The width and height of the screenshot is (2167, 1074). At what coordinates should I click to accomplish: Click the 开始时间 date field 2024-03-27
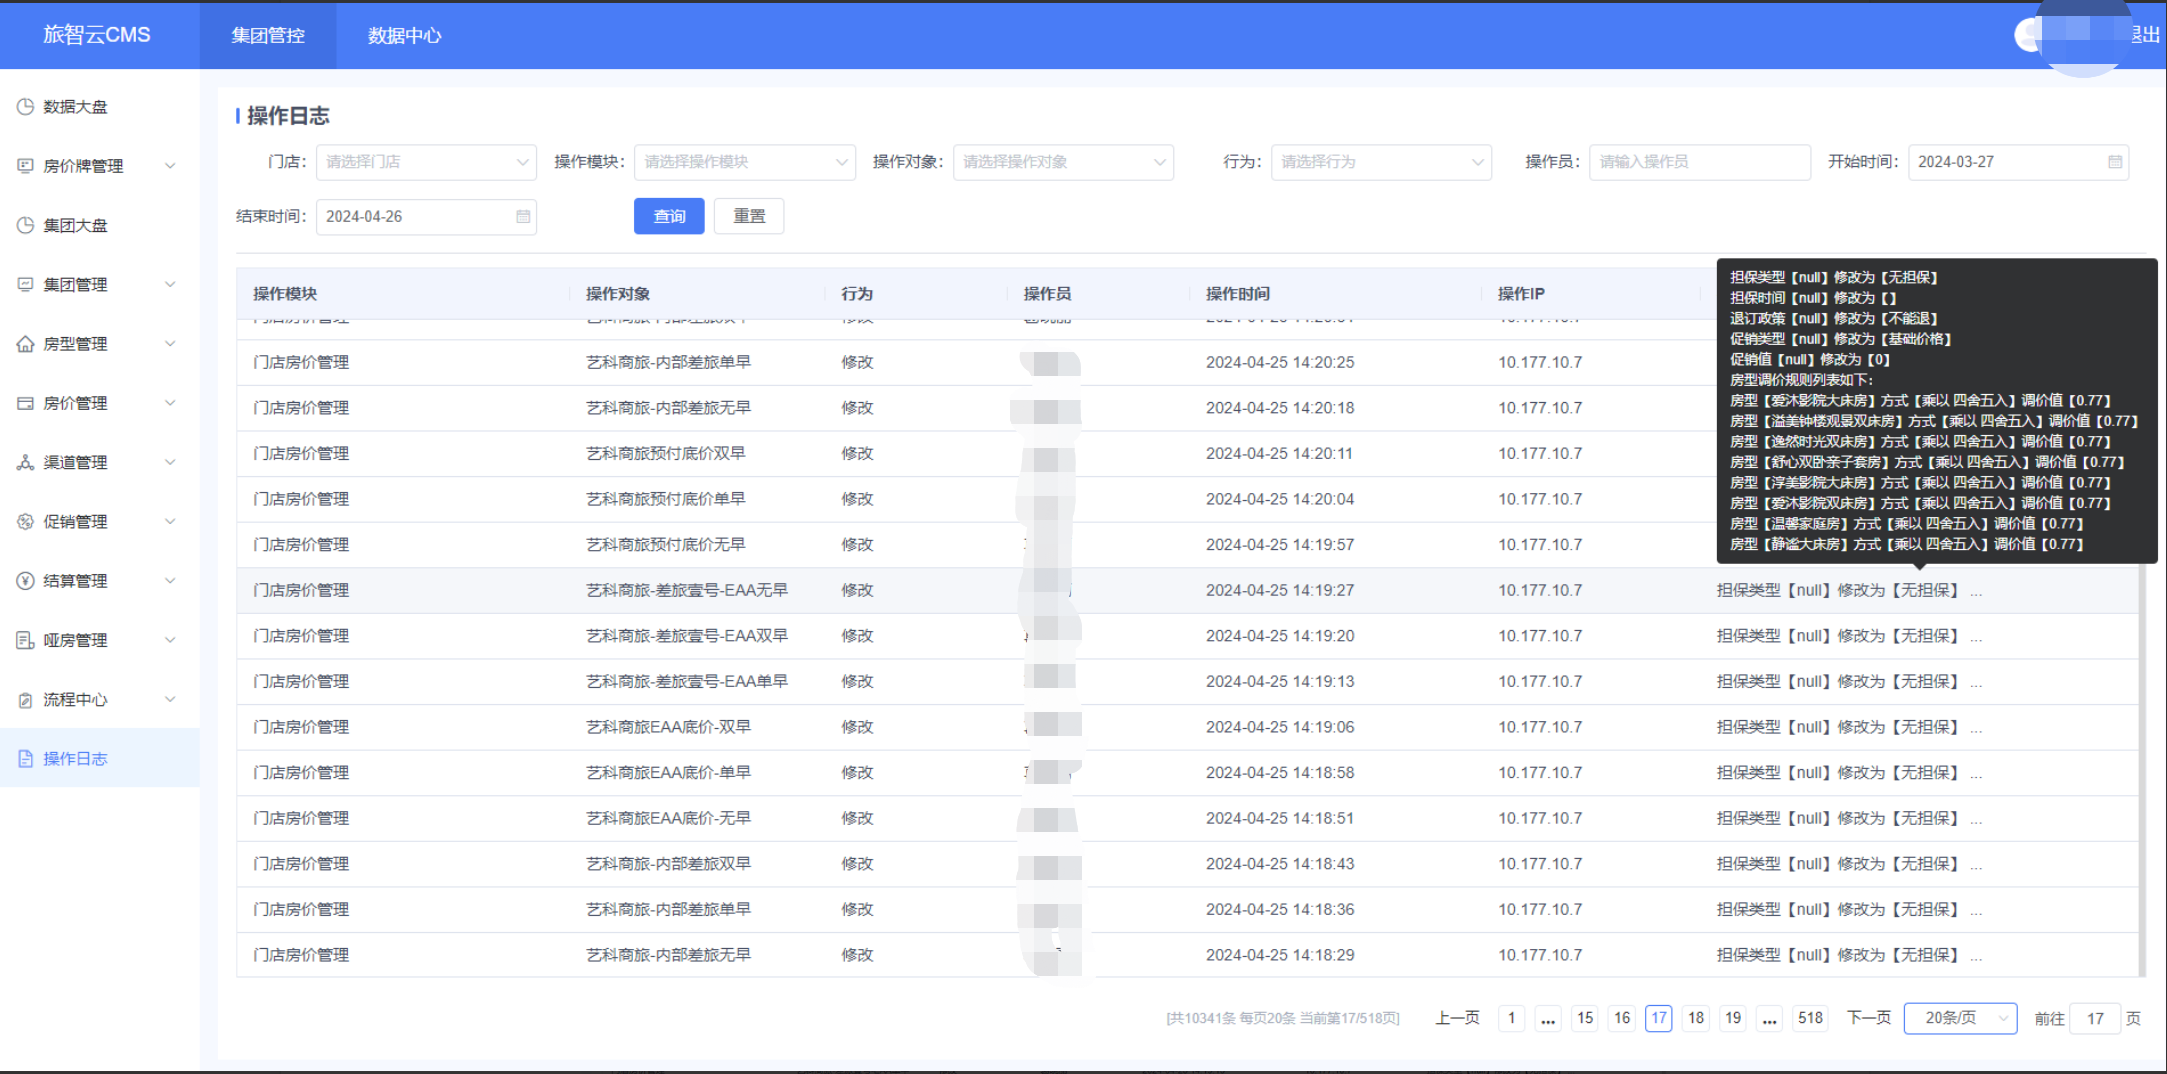point(2018,162)
